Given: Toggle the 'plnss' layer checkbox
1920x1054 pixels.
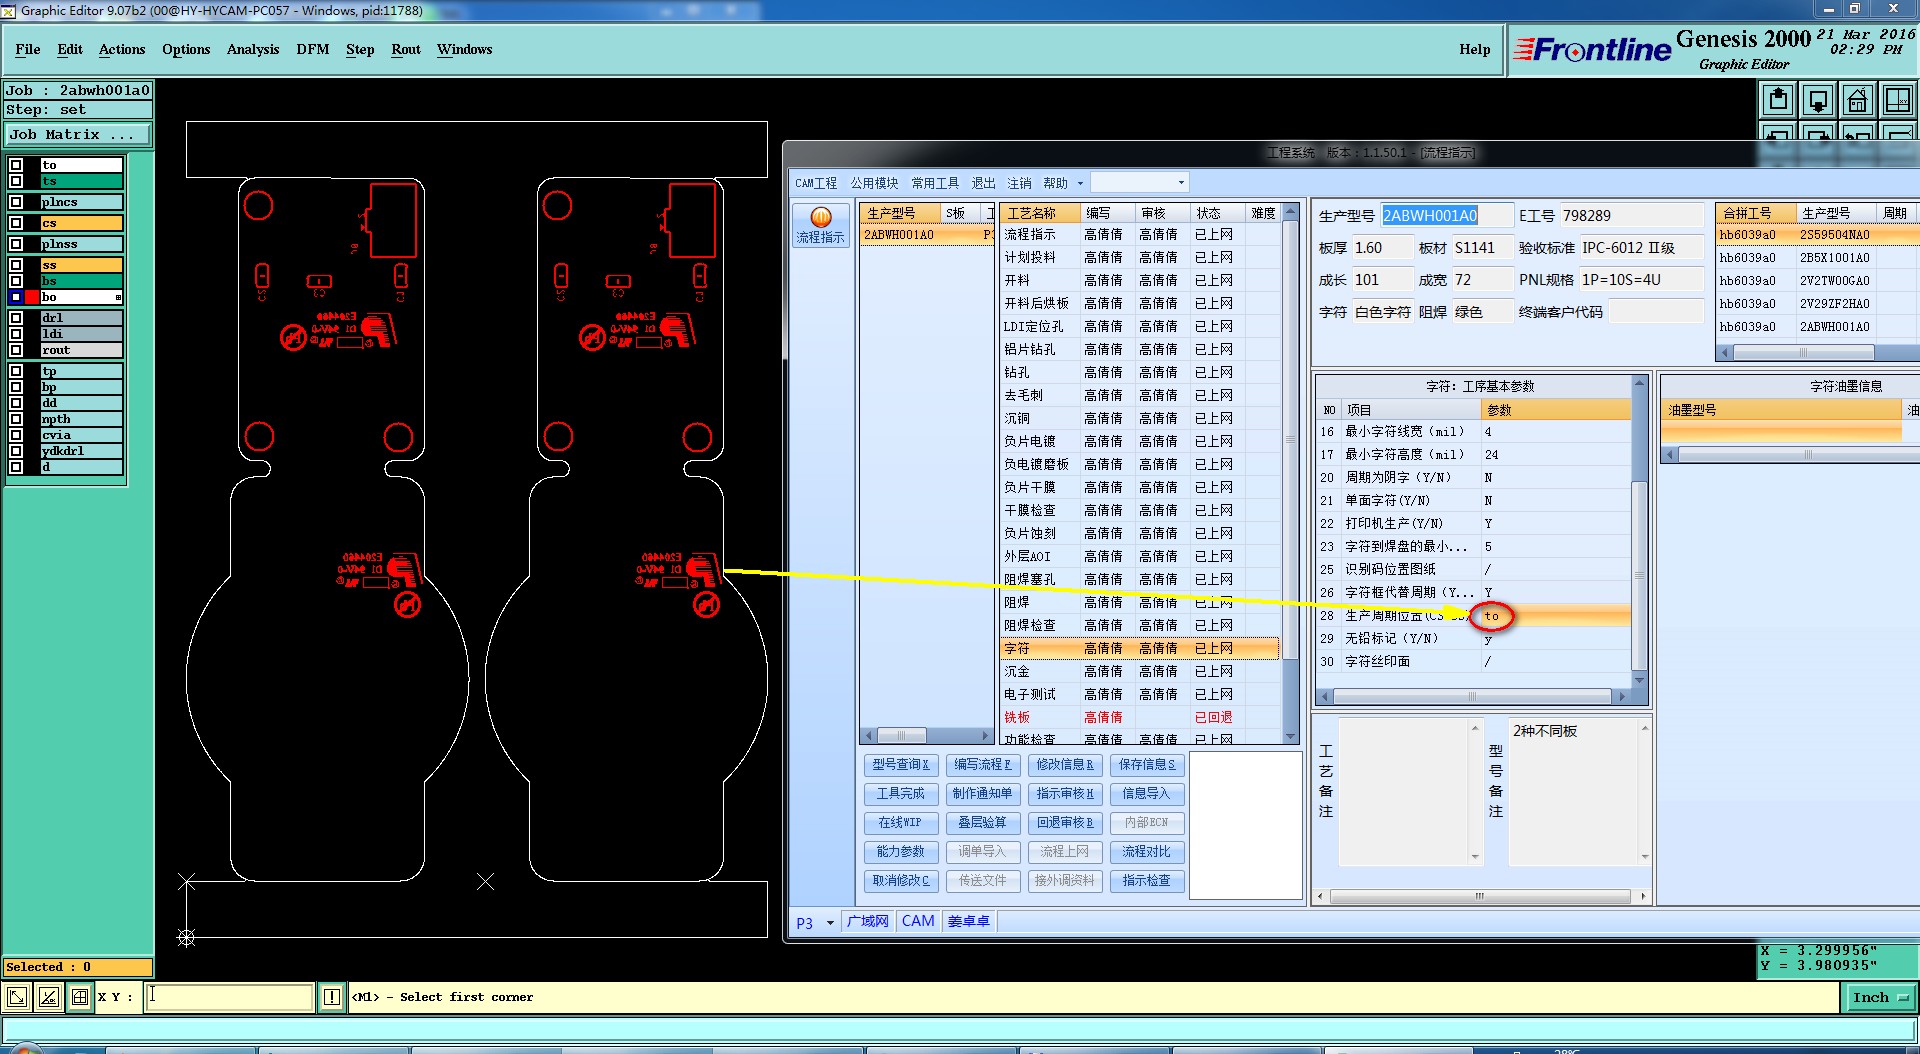Looking at the screenshot, I should point(16,244).
